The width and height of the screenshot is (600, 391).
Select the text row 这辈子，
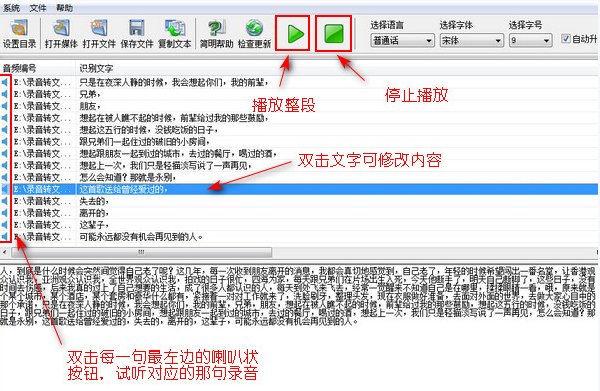[94, 225]
